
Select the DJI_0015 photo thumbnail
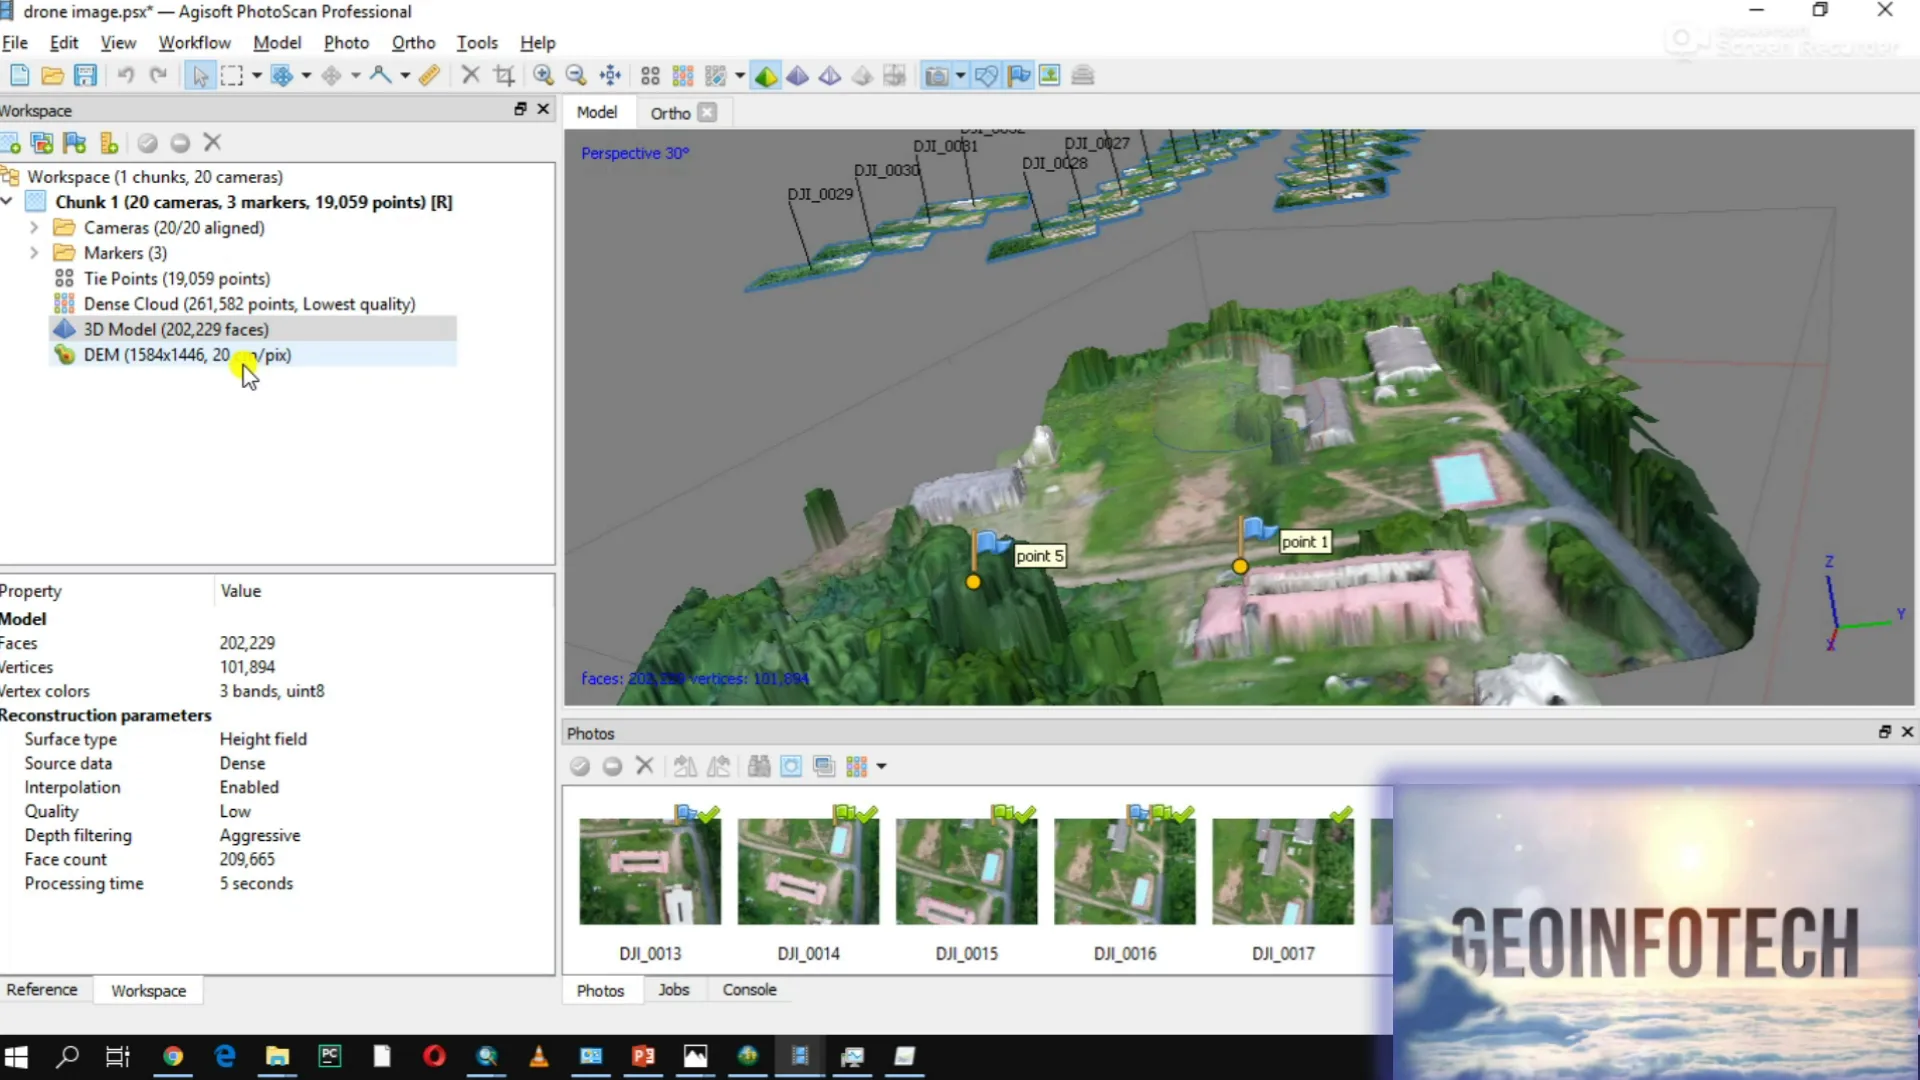pyautogui.click(x=966, y=871)
